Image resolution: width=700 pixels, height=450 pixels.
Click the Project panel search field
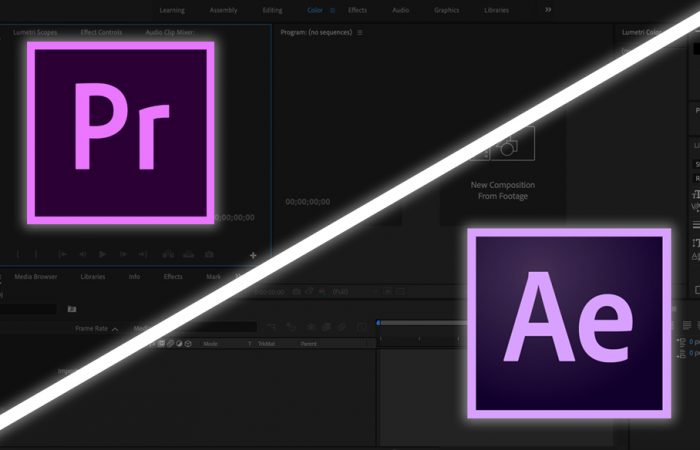point(28,309)
